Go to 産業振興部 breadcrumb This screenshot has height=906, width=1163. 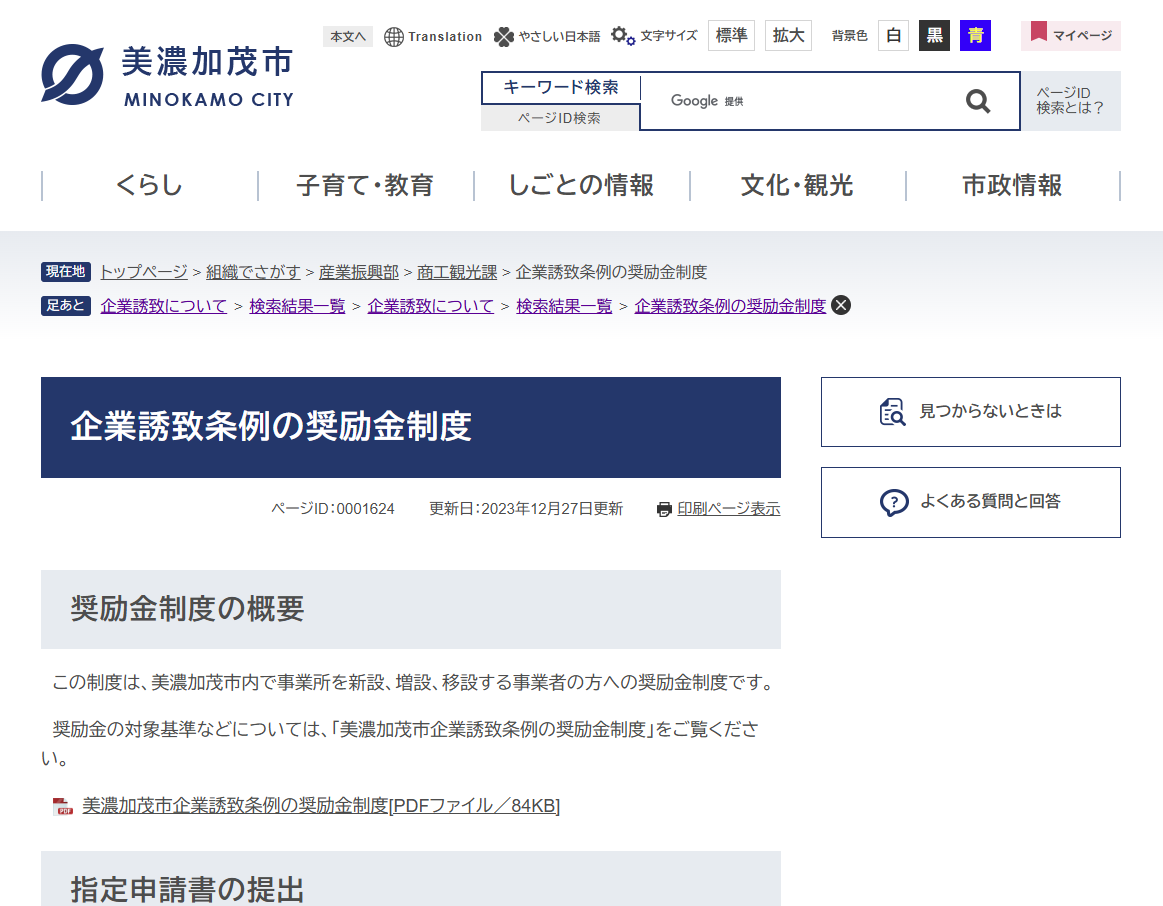pos(359,272)
